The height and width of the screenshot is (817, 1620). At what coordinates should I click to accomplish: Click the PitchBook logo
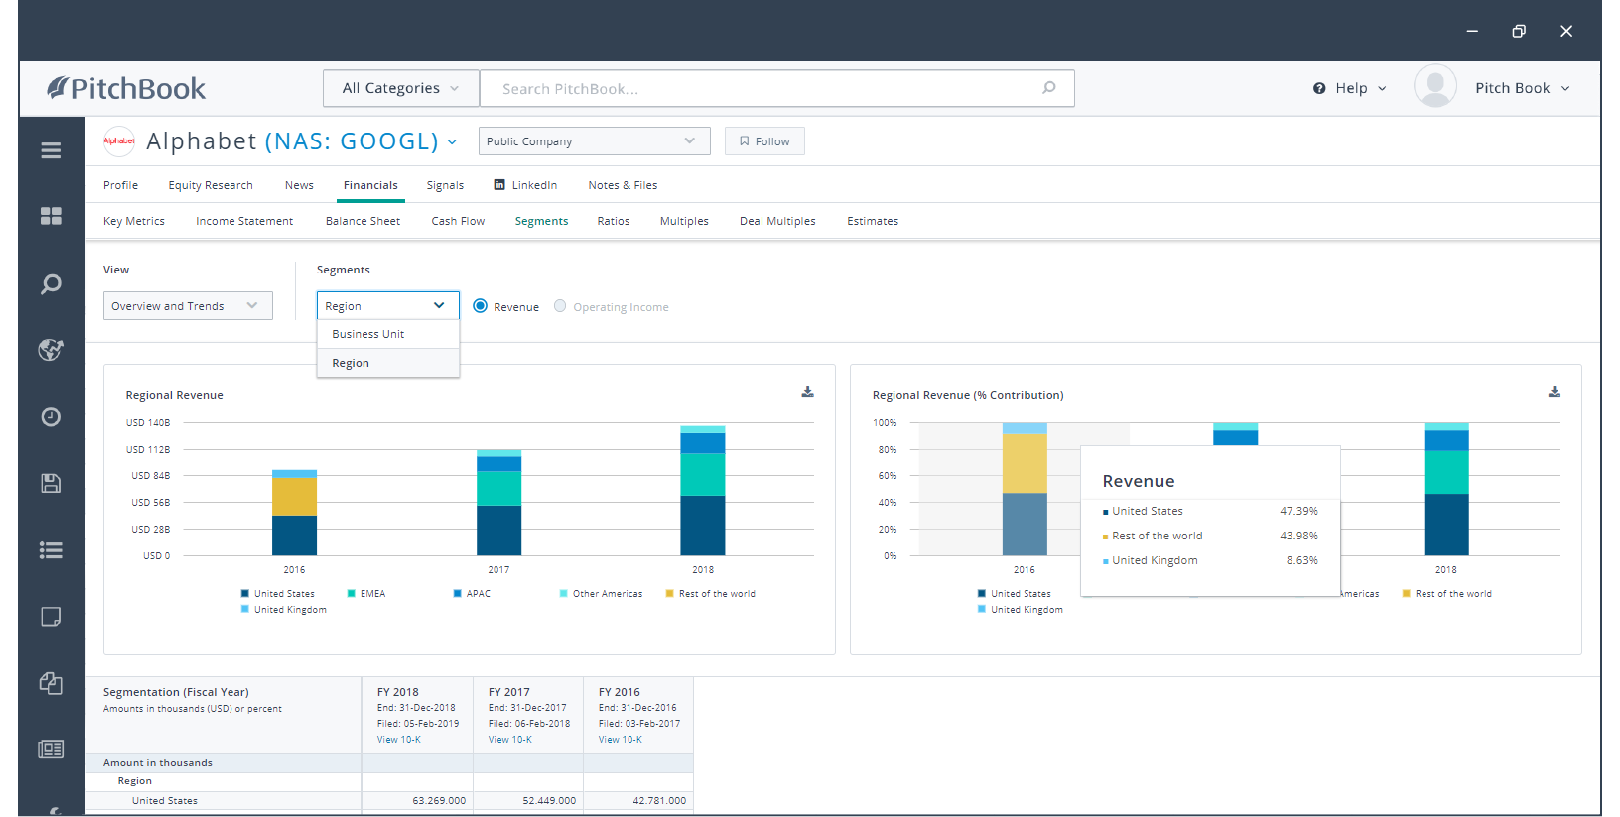127,88
